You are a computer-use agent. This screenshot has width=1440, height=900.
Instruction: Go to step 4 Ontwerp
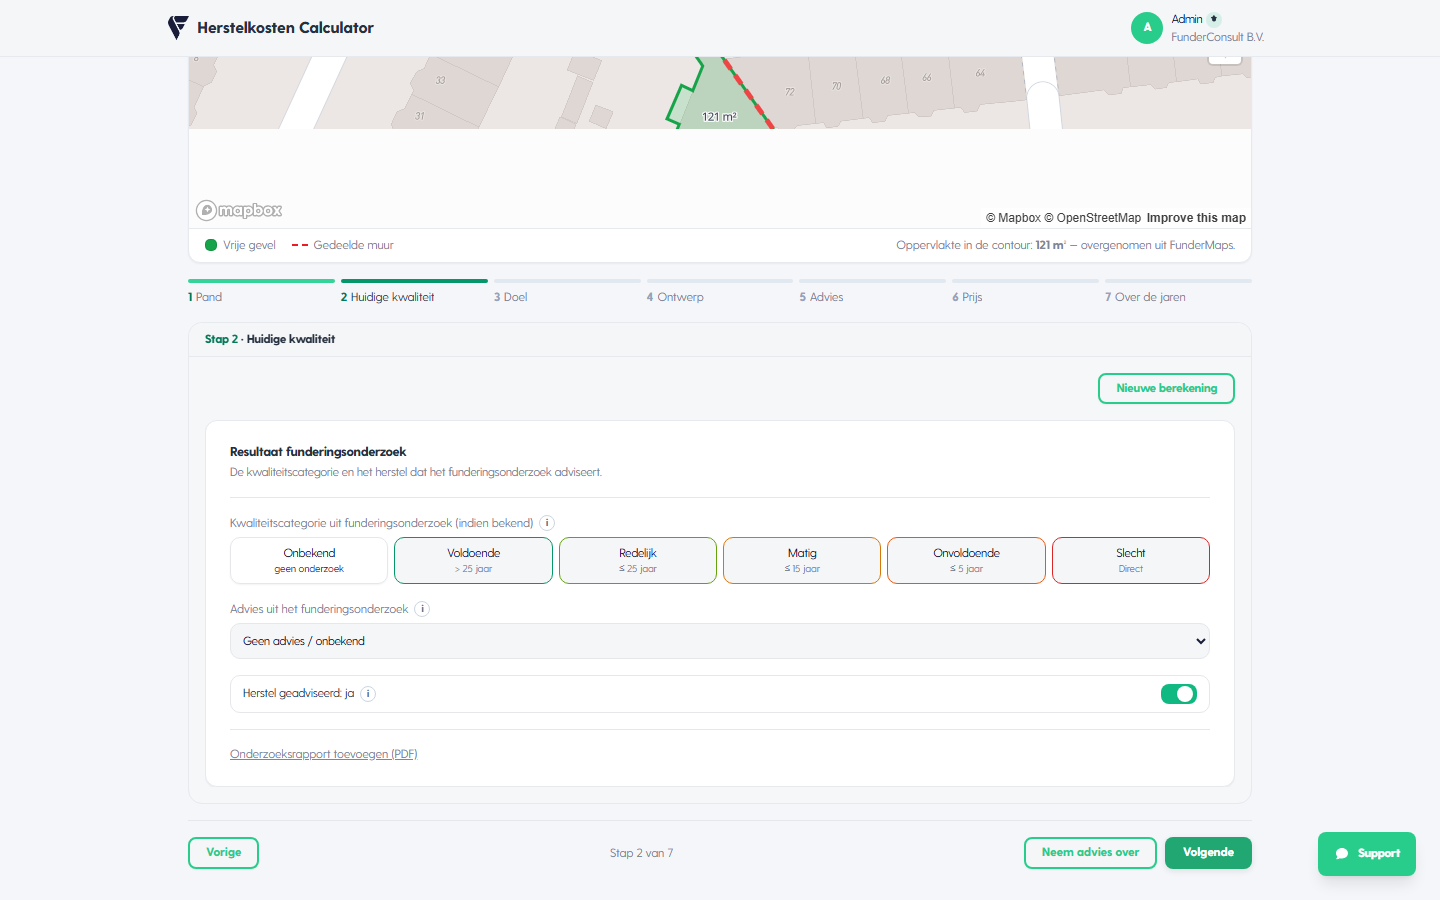pyautogui.click(x=720, y=291)
